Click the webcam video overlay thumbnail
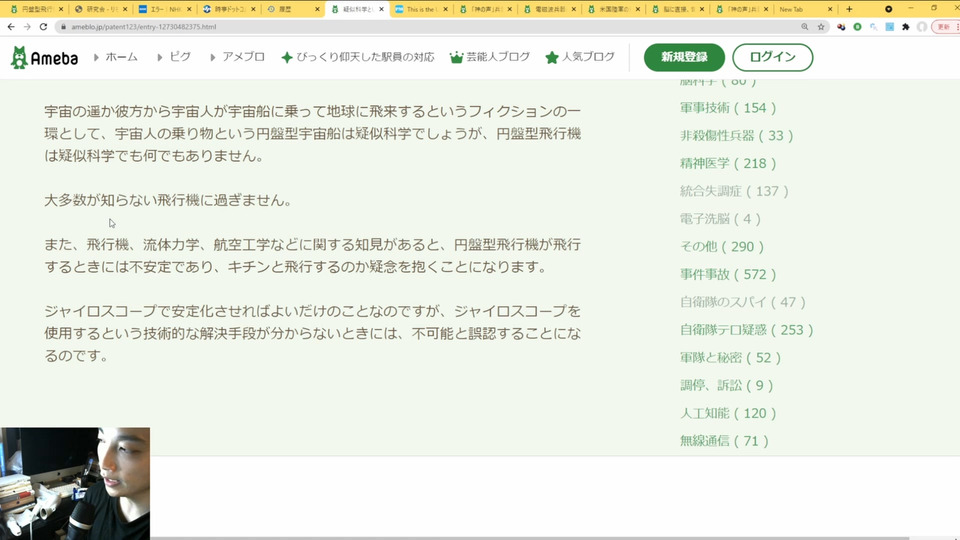This screenshot has height=540, width=960. [x=75, y=484]
